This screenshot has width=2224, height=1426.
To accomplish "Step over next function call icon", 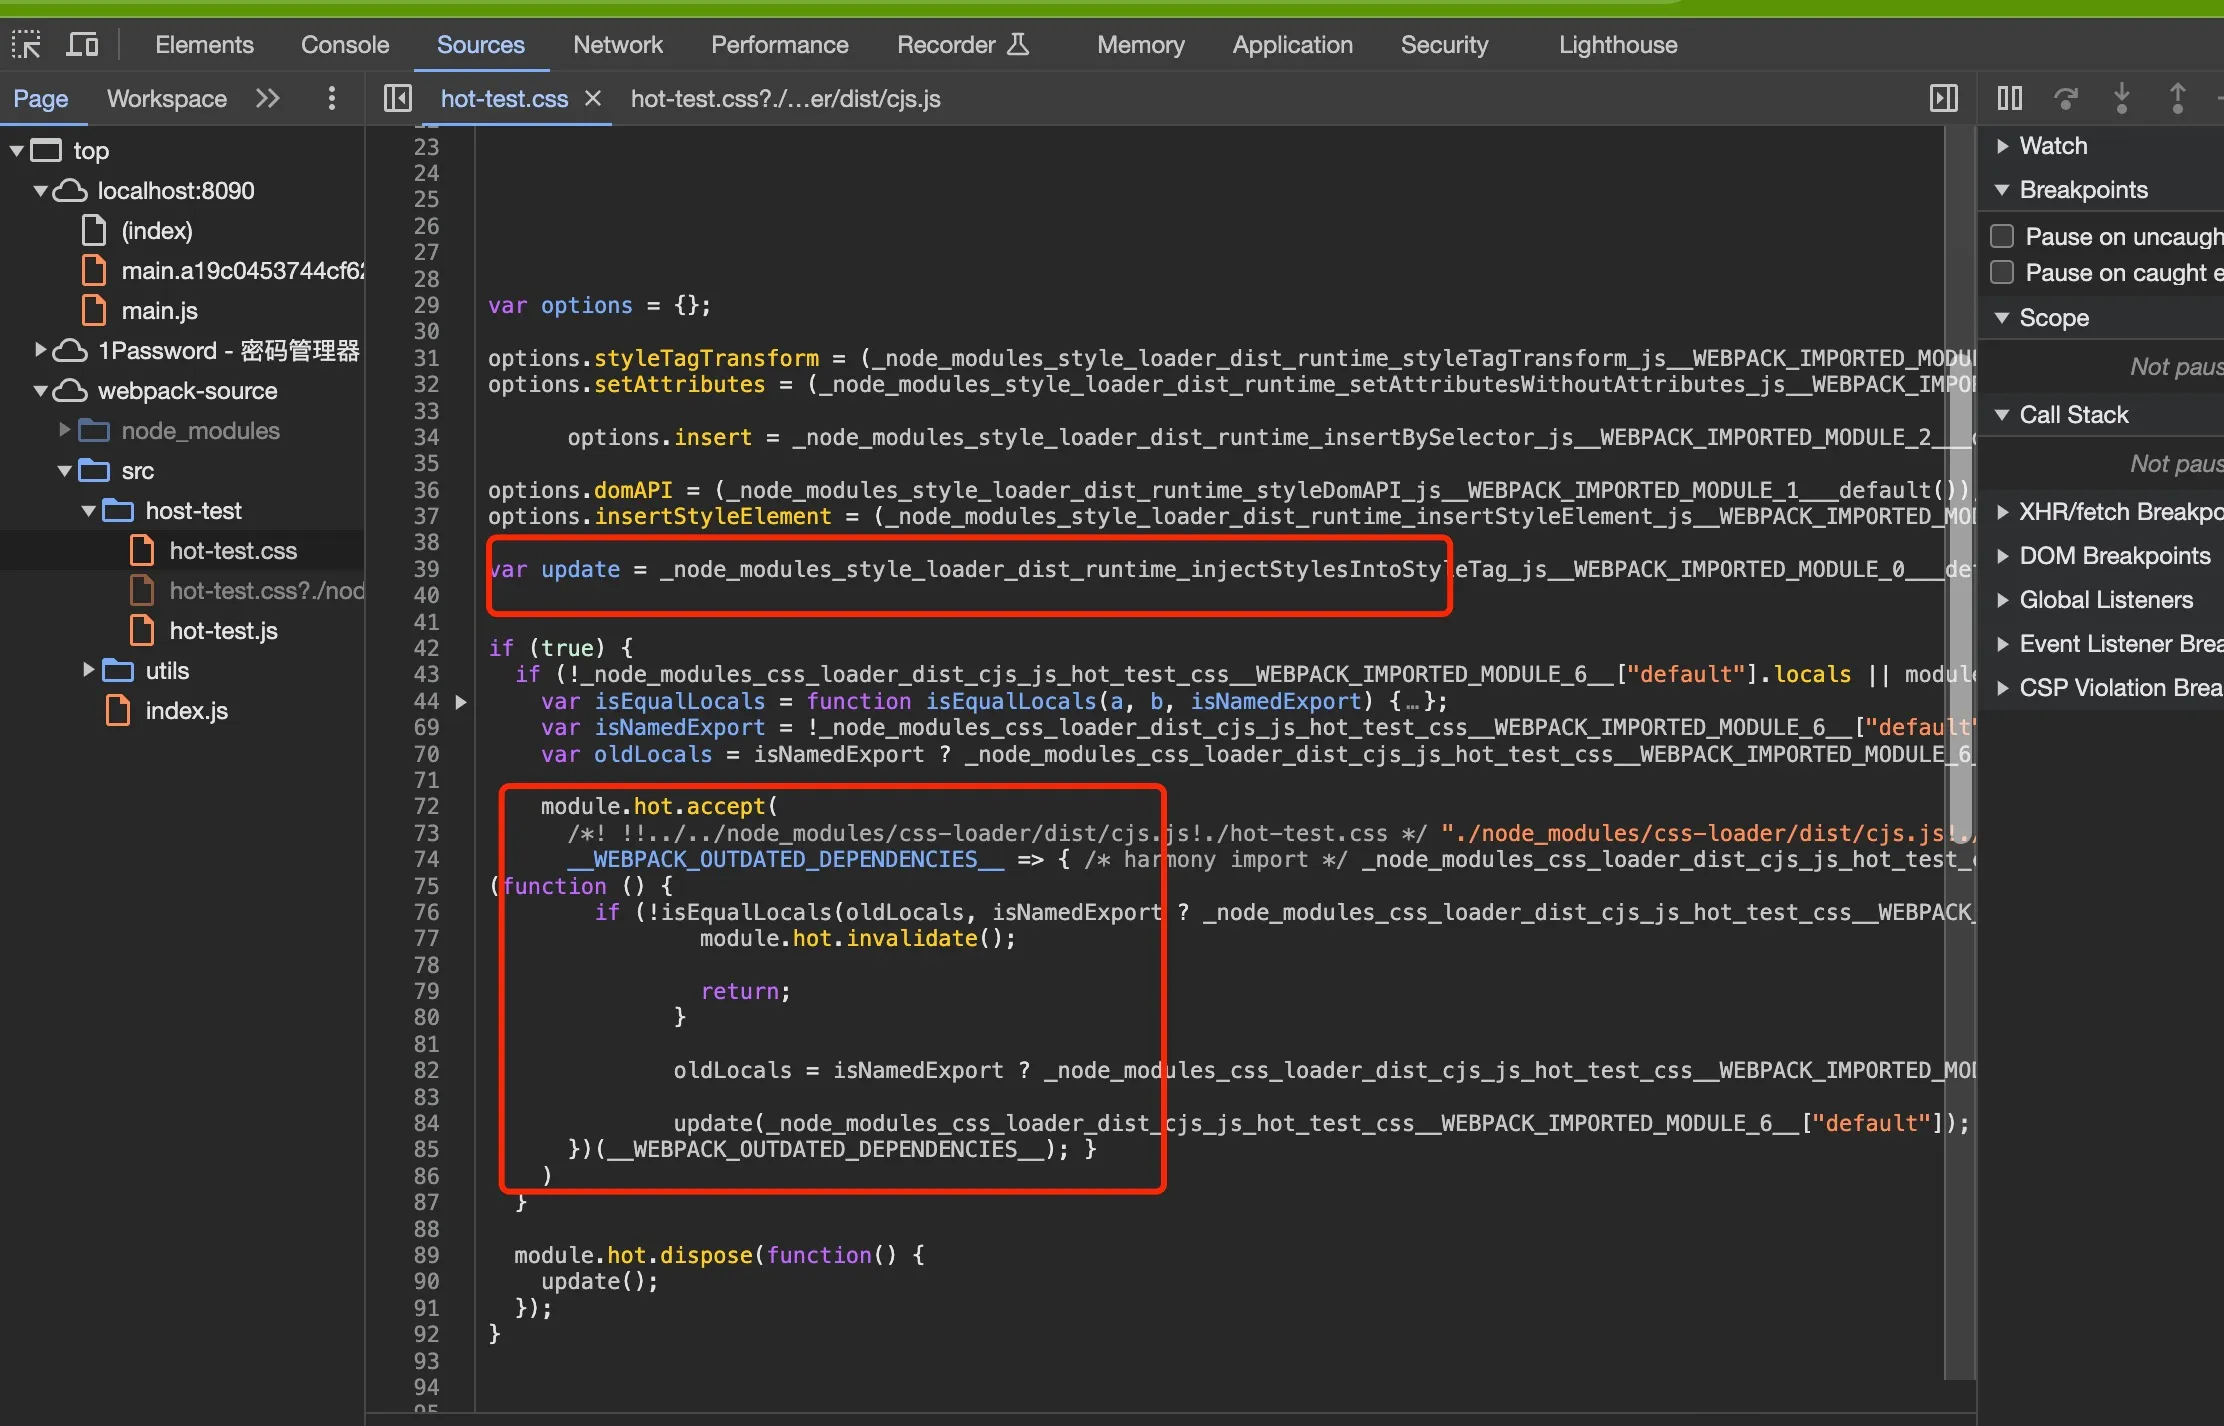I will coord(2066,98).
